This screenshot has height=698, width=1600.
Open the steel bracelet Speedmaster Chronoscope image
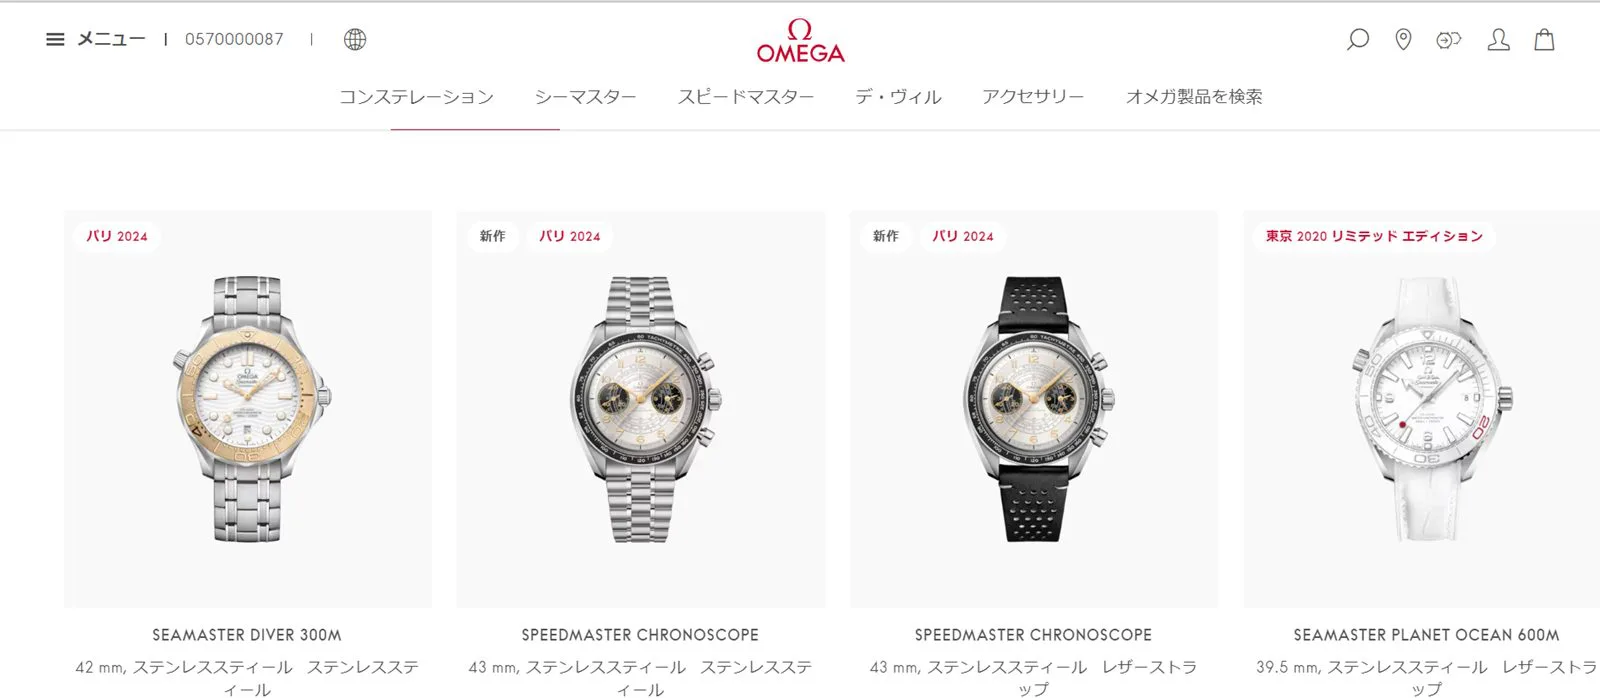pyautogui.click(x=641, y=409)
